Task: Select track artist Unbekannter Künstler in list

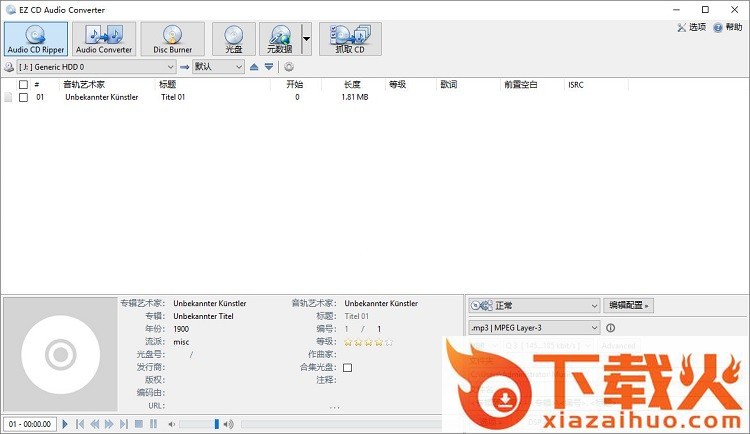Action: (x=101, y=97)
